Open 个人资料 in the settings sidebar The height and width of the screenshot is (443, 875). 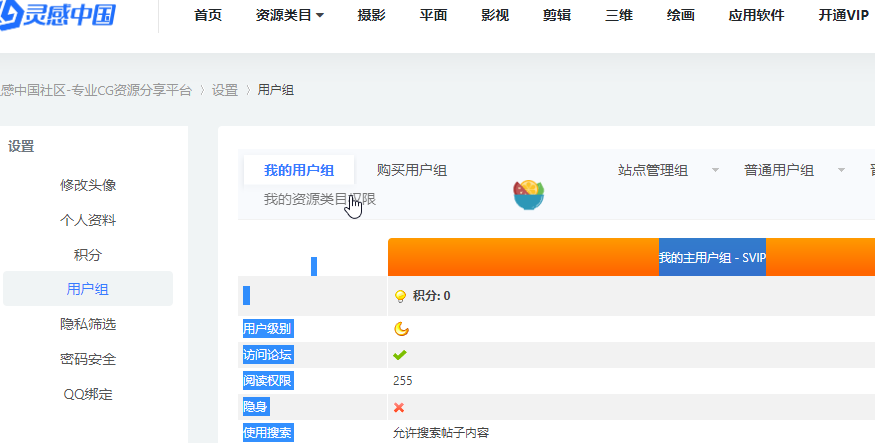pyautogui.click(x=88, y=220)
